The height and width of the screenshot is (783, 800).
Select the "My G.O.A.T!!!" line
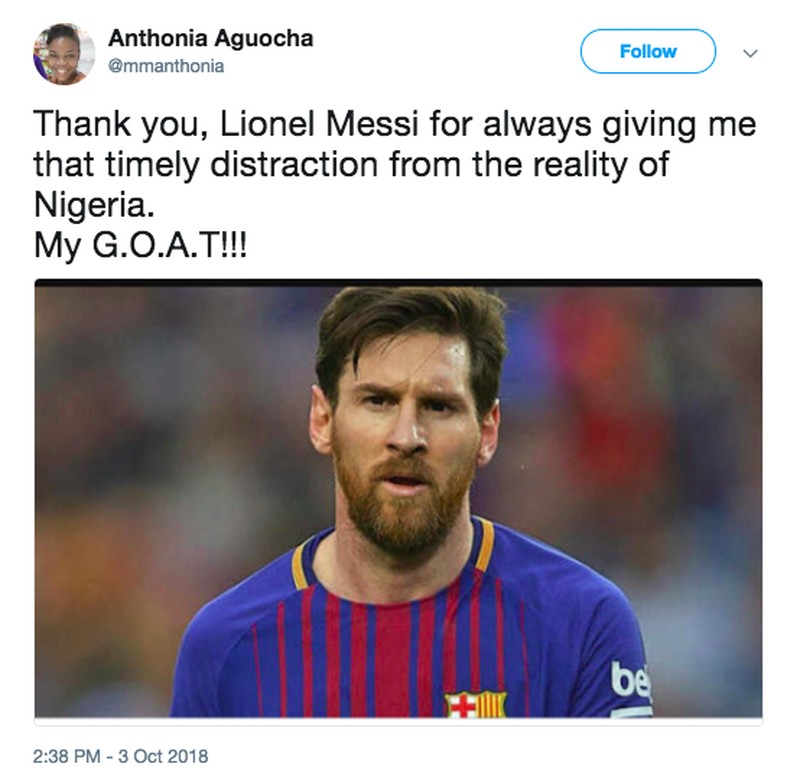coord(139,244)
